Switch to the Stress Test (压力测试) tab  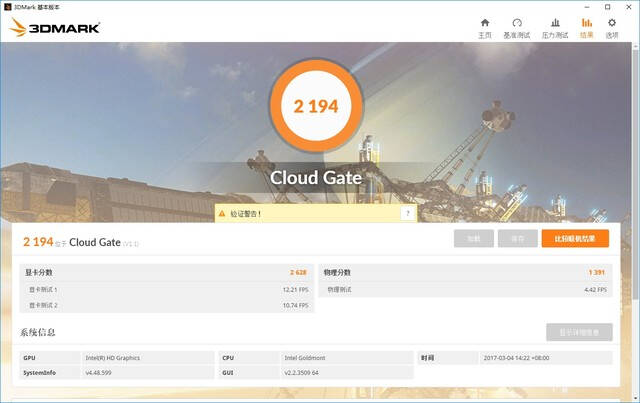(x=555, y=28)
